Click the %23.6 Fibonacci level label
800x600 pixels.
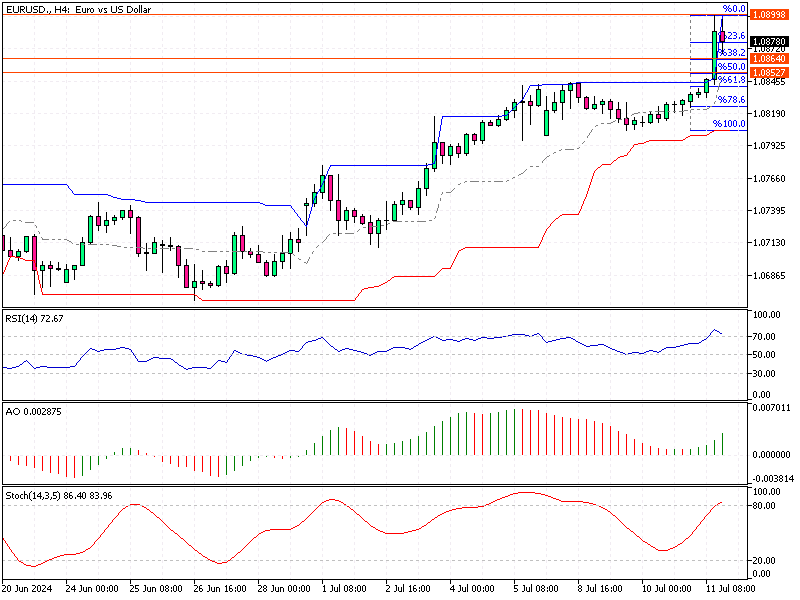[x=734, y=34]
